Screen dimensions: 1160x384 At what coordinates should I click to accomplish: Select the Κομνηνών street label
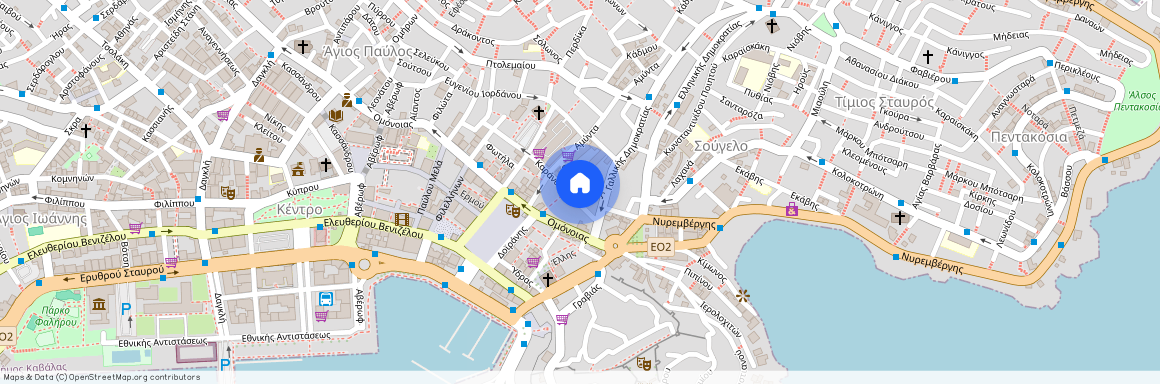[x=72, y=178]
